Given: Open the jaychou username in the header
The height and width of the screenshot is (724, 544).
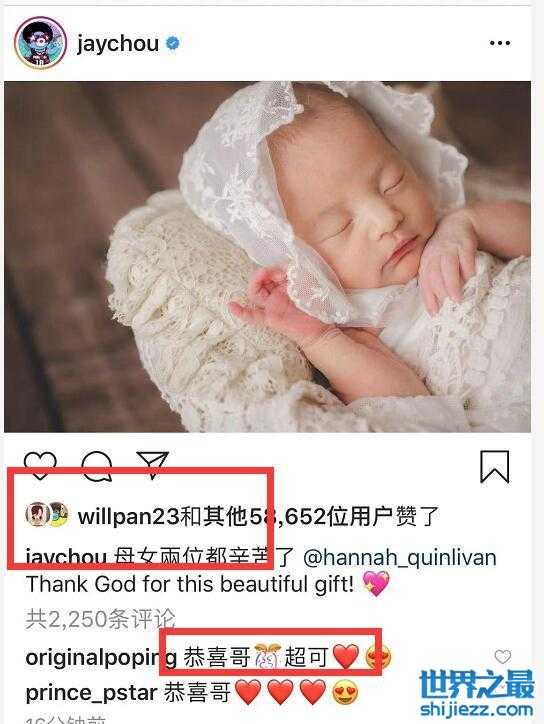Looking at the screenshot, I should tap(118, 43).
